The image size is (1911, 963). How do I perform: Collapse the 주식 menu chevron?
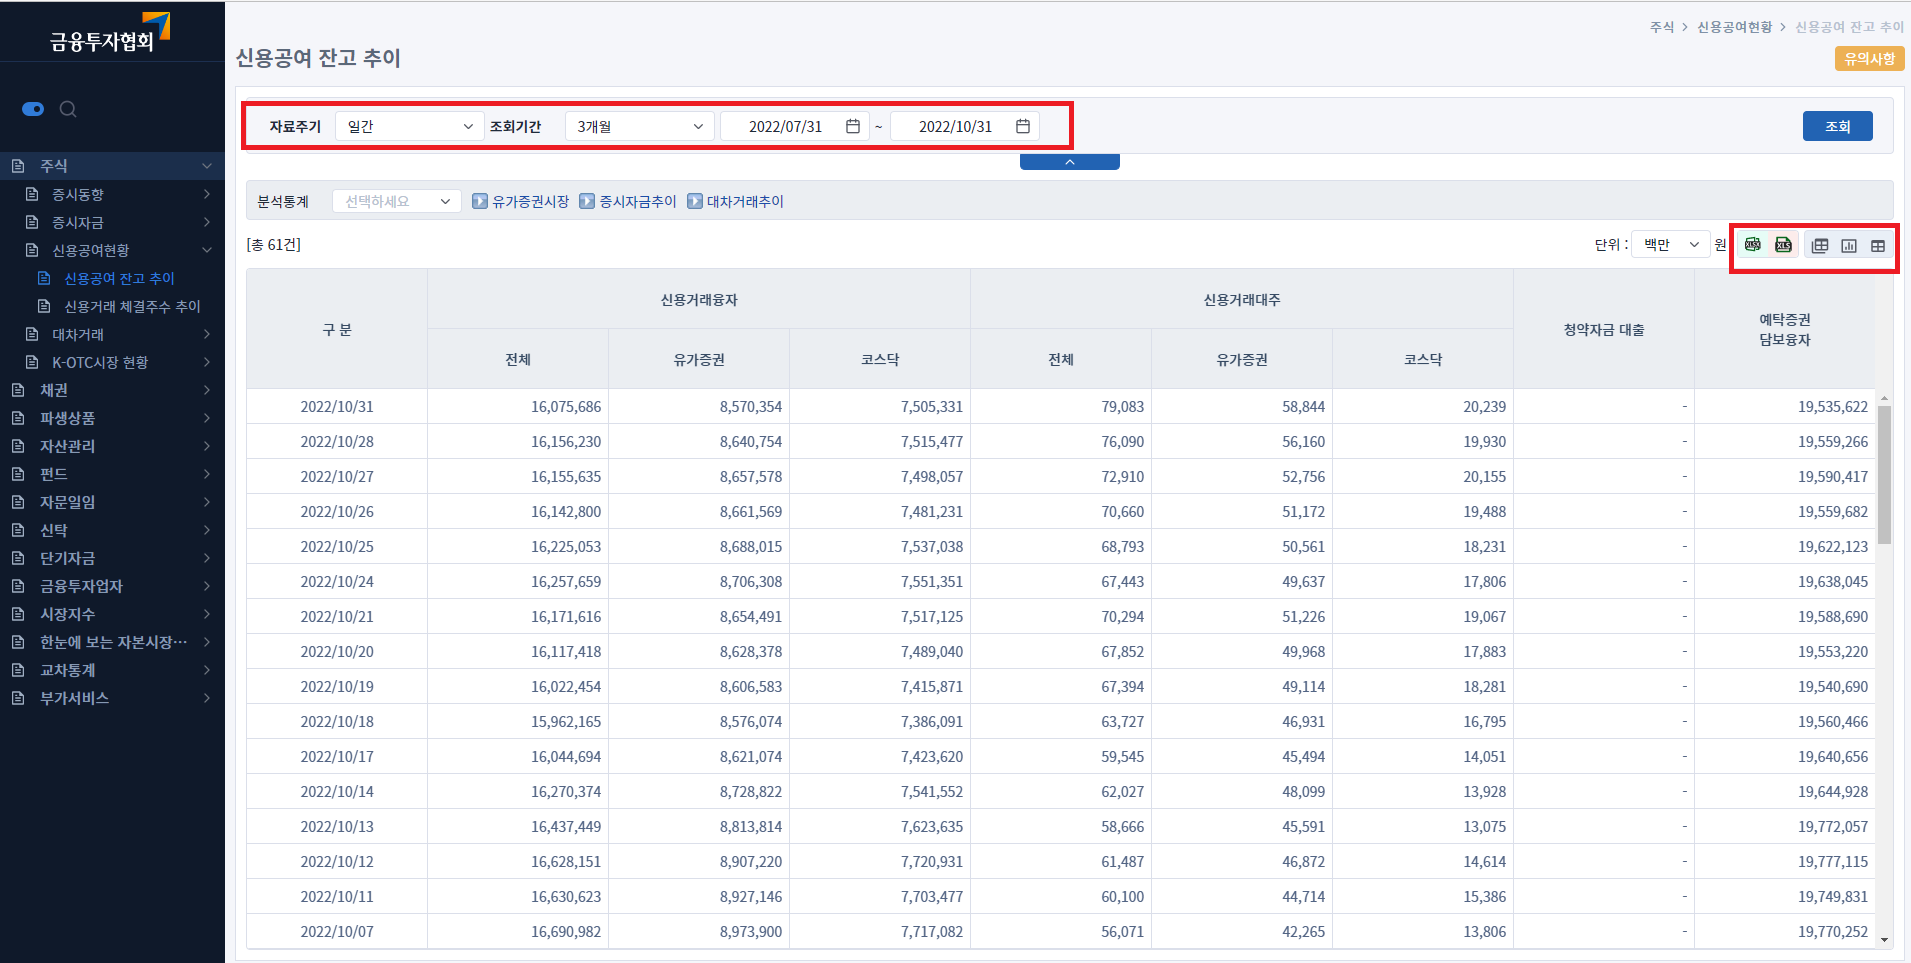point(207,166)
